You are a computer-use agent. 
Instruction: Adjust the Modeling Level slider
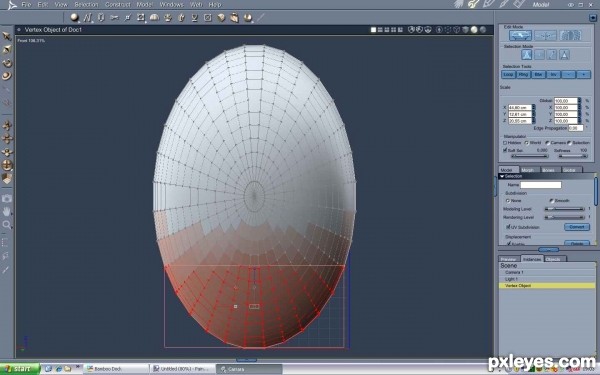[564, 209]
